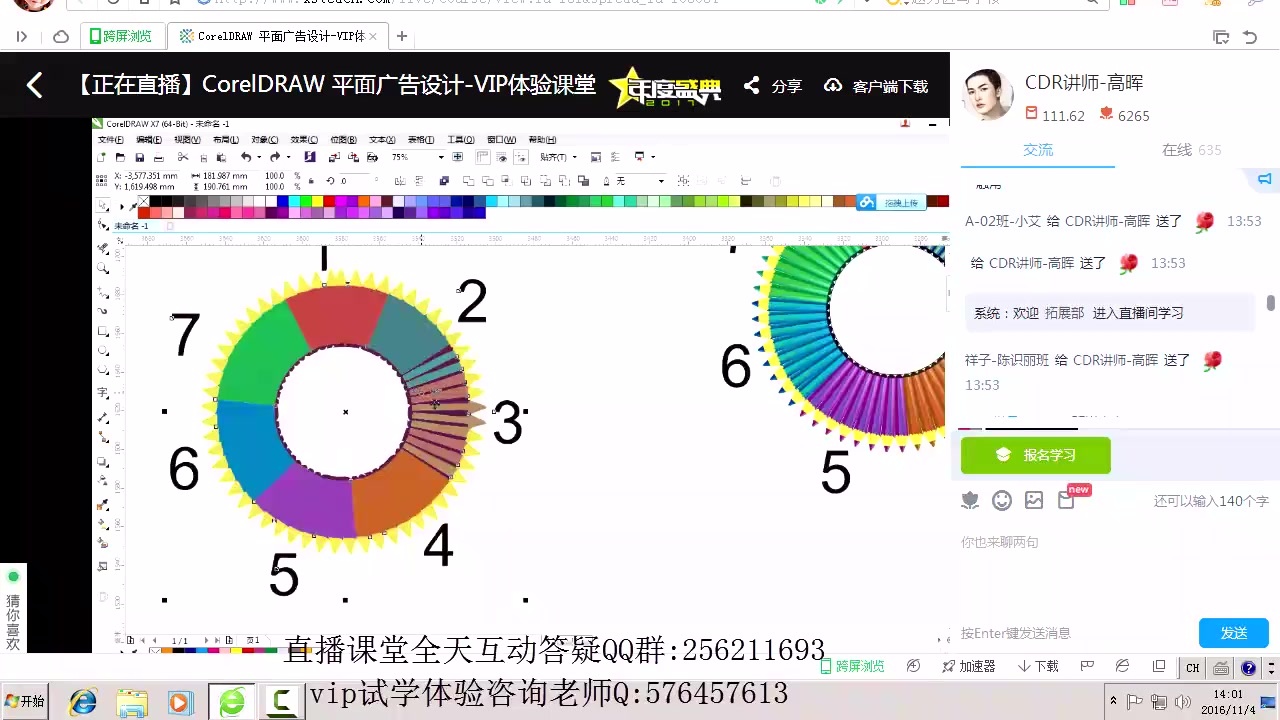Click the emoji smiley icon in chat

1002,500
